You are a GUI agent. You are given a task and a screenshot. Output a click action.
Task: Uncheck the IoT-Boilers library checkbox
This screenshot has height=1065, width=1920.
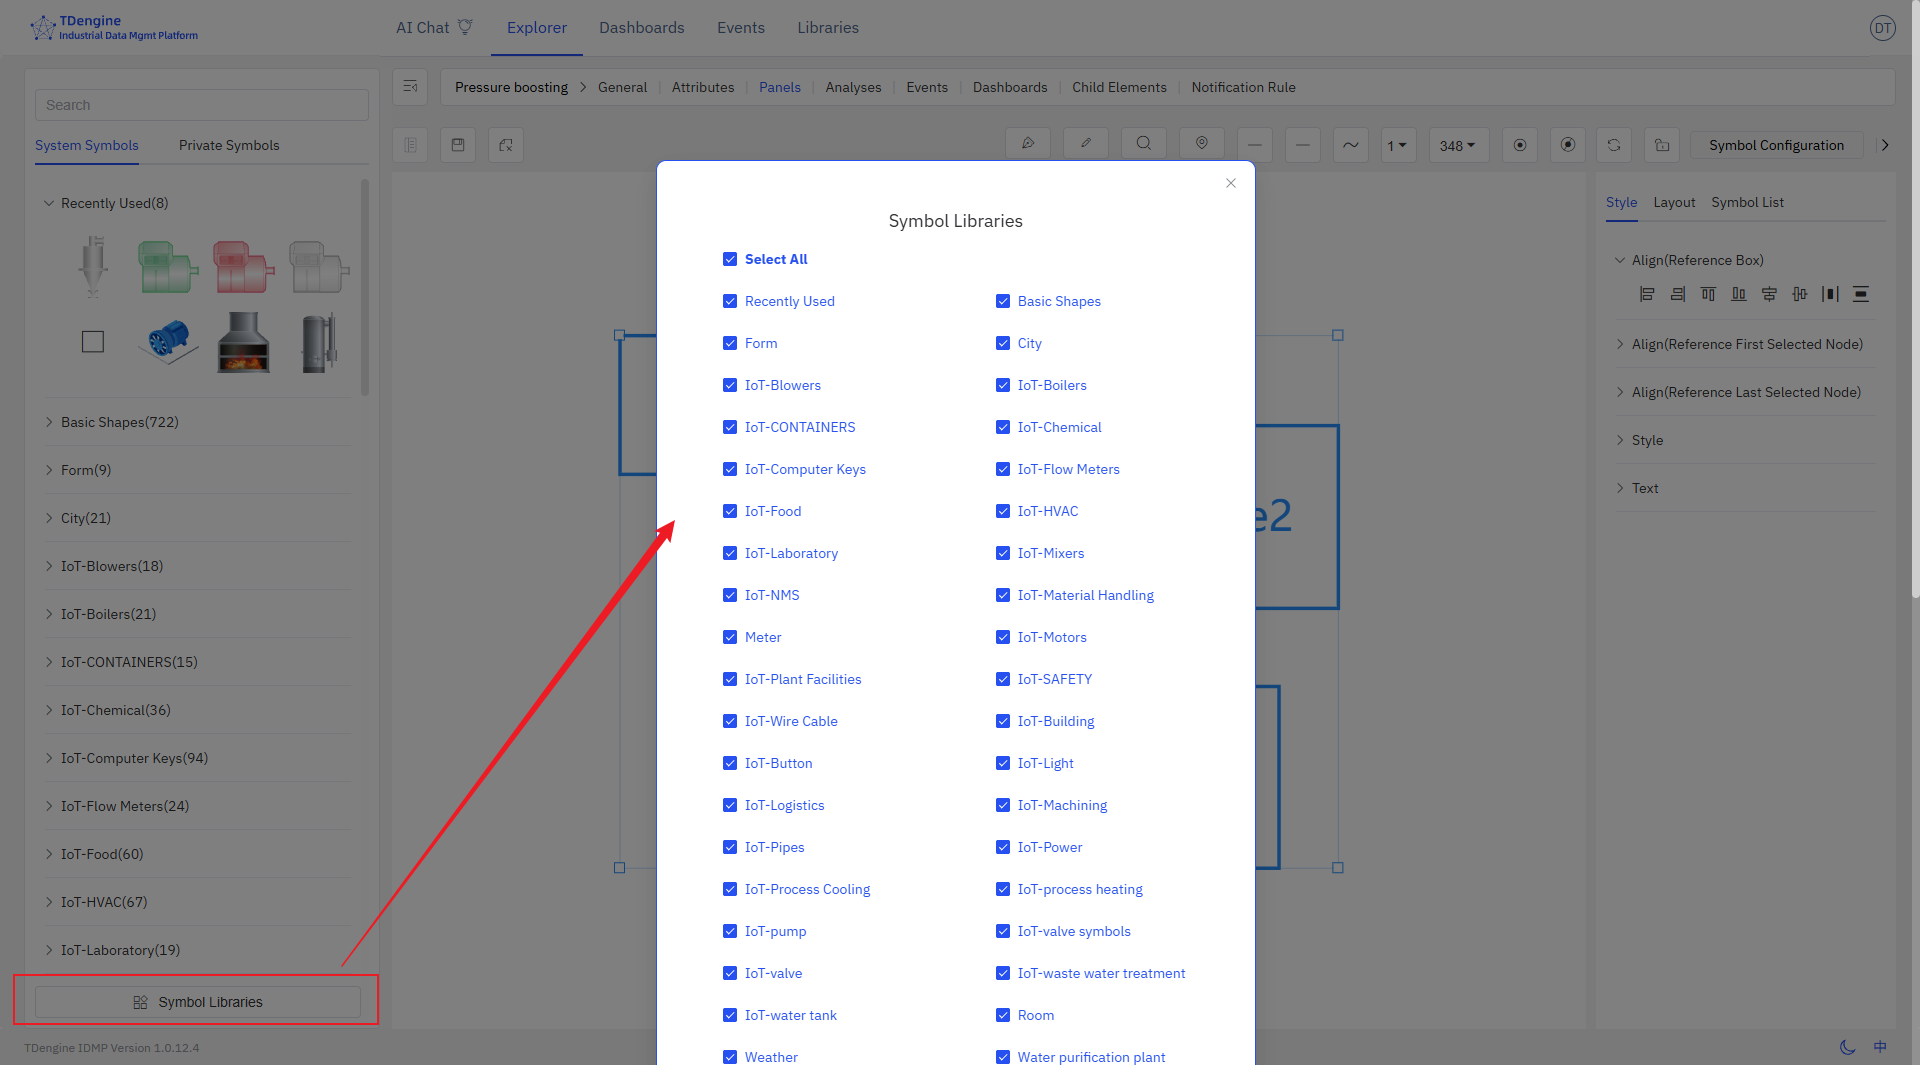(x=1004, y=385)
